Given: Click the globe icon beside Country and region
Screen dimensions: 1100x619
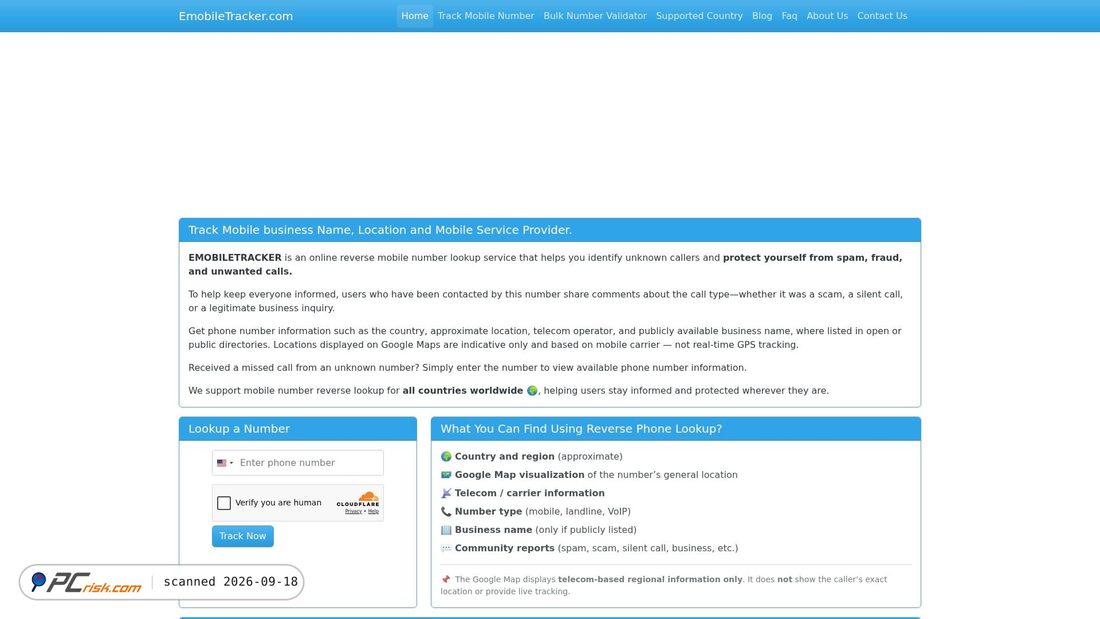Looking at the screenshot, I should [x=446, y=457].
